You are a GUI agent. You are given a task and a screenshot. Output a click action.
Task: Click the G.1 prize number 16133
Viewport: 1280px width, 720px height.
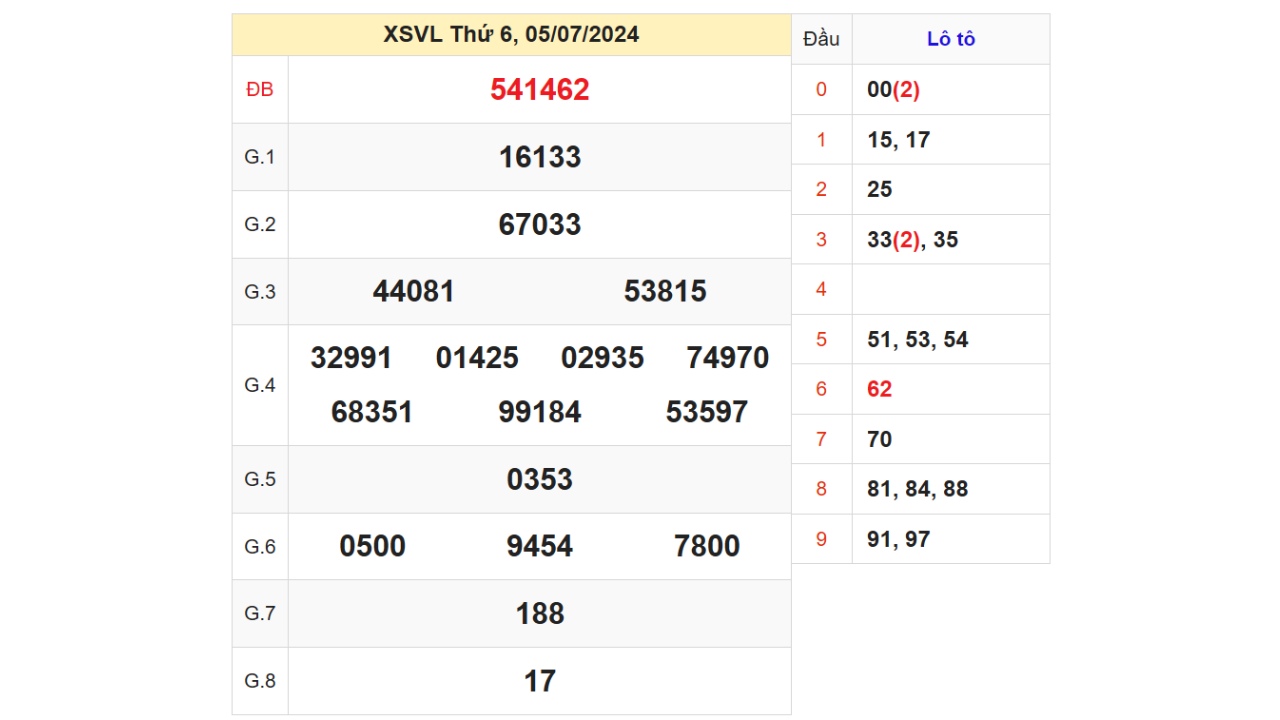tap(540, 157)
